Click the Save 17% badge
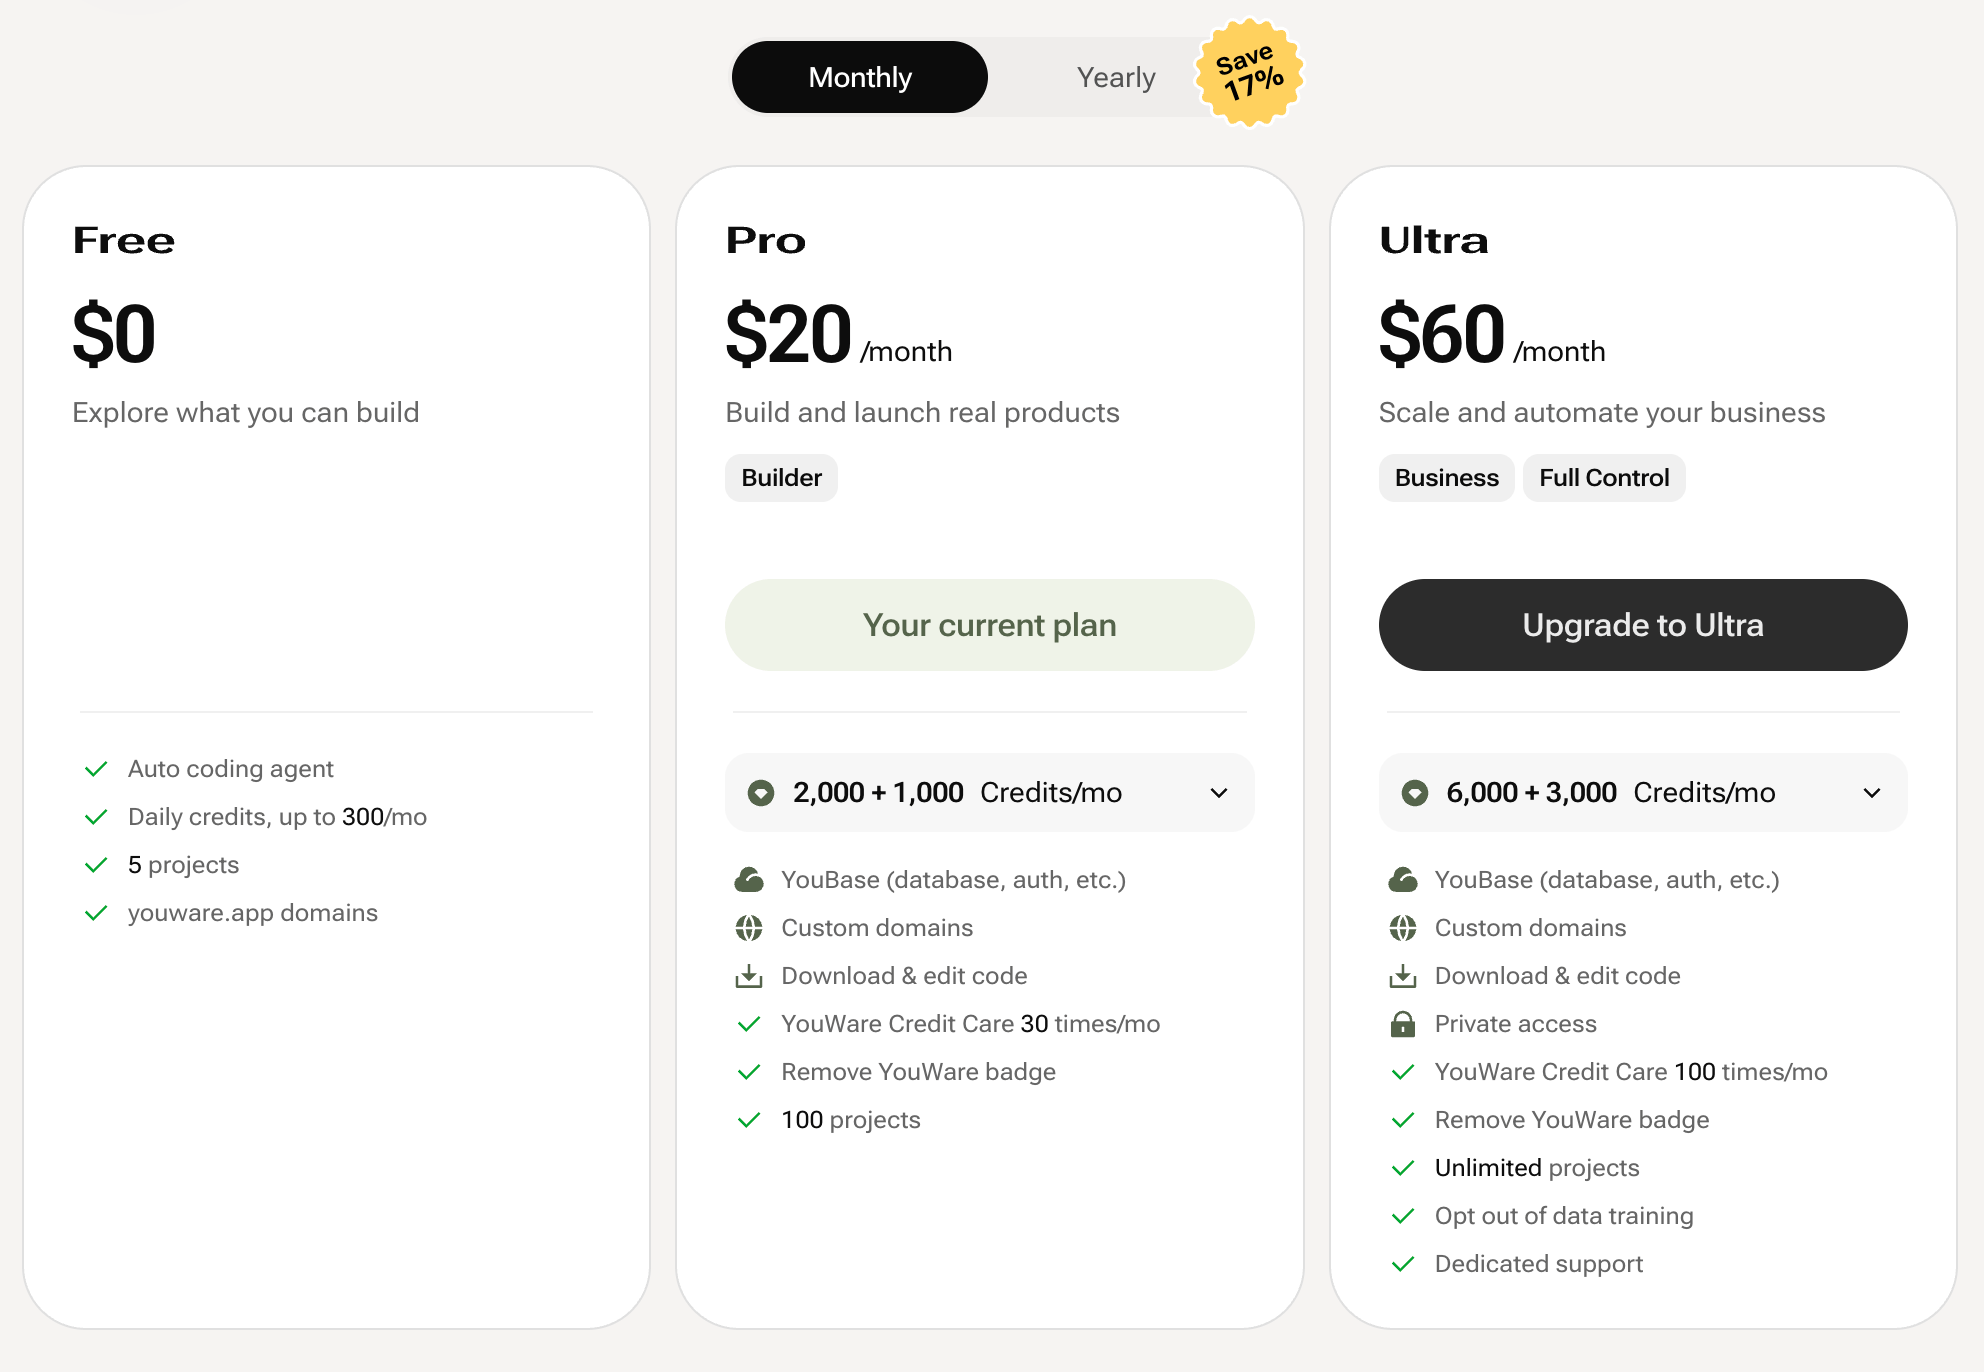1984x1372 pixels. (1249, 73)
